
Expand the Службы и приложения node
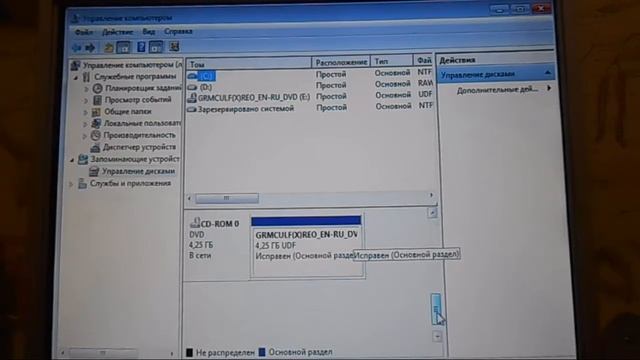click(71, 184)
